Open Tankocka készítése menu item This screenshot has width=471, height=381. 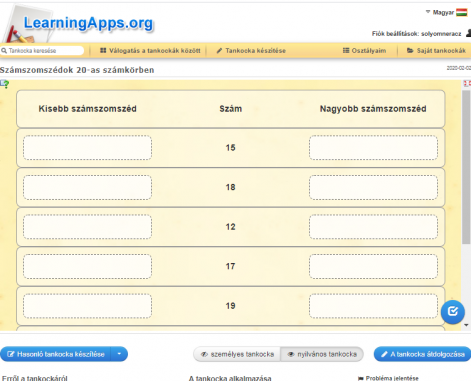click(251, 51)
